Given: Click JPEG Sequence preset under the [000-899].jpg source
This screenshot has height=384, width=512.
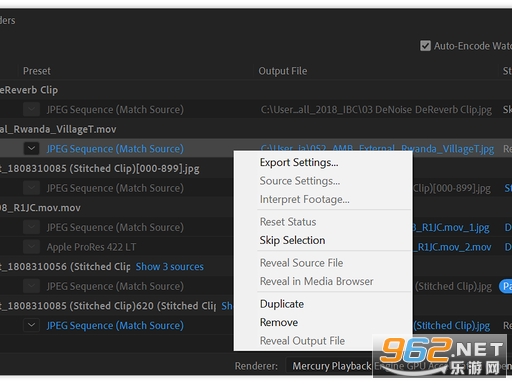Looking at the screenshot, I should click(x=115, y=188).
